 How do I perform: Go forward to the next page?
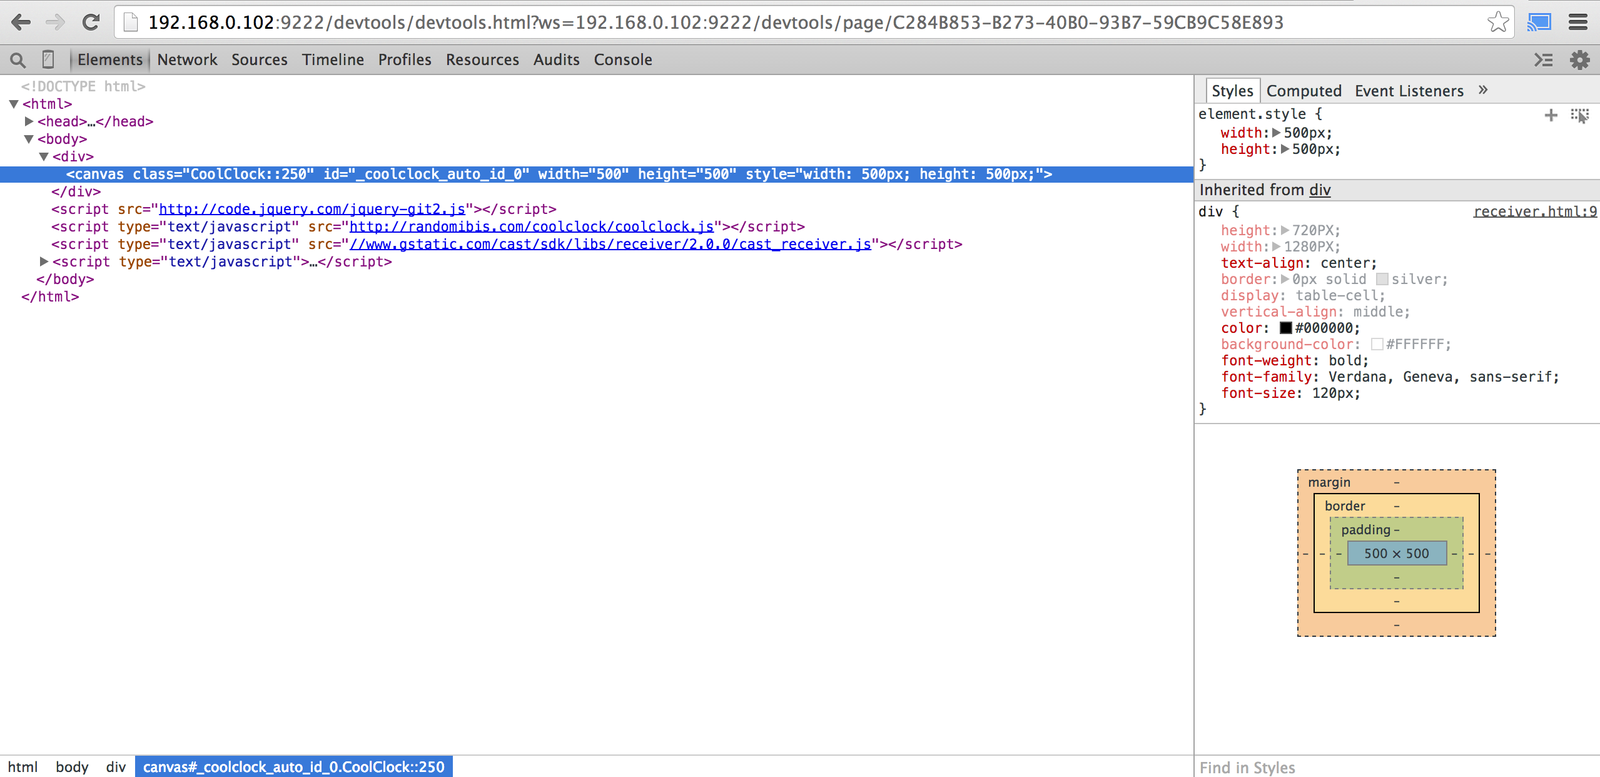pos(55,22)
